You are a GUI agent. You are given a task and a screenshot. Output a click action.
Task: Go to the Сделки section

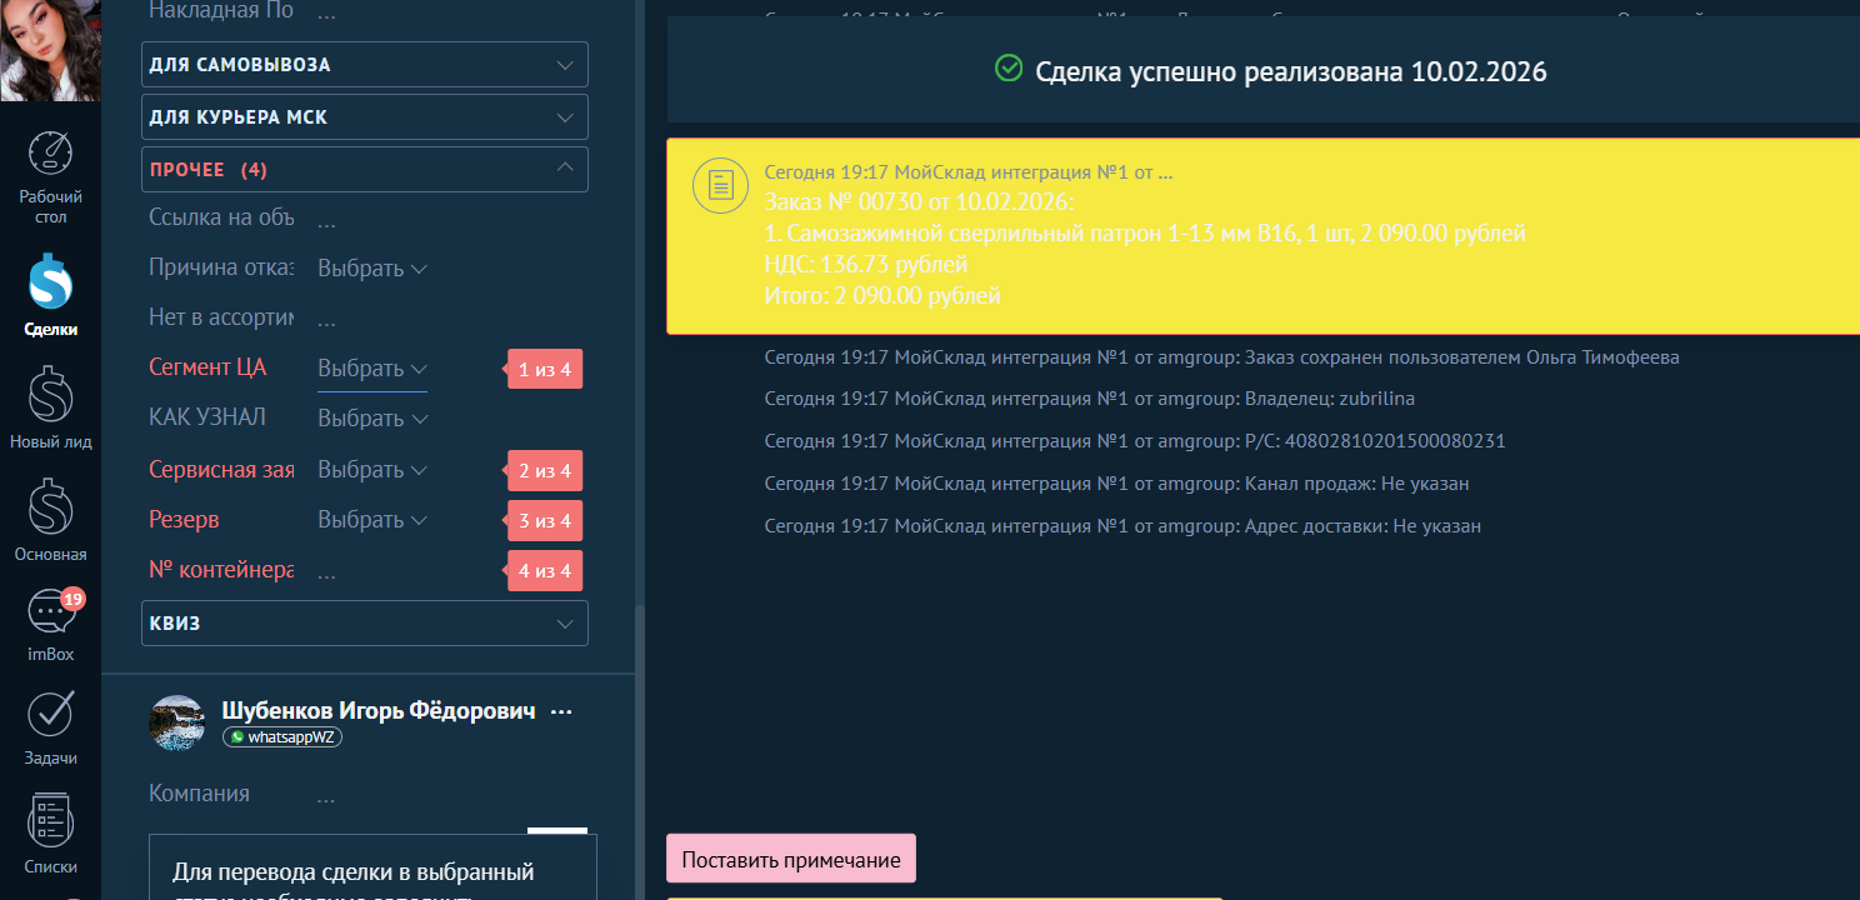pos(50,293)
